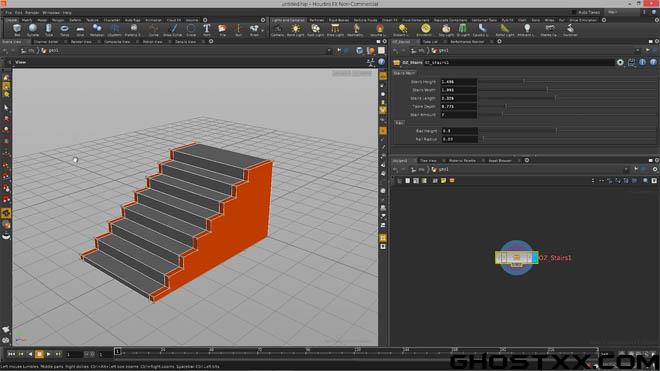This screenshot has width=660, height=371.
Task: Expand more Create shelf tools arrow
Action: (x=263, y=30)
